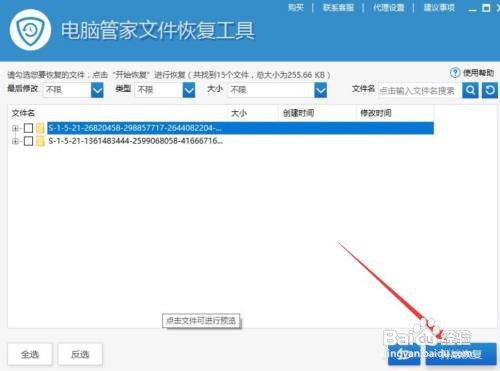Screen dimensions: 500x371
Task: Minimize the file recovery window
Action: click(472, 9)
